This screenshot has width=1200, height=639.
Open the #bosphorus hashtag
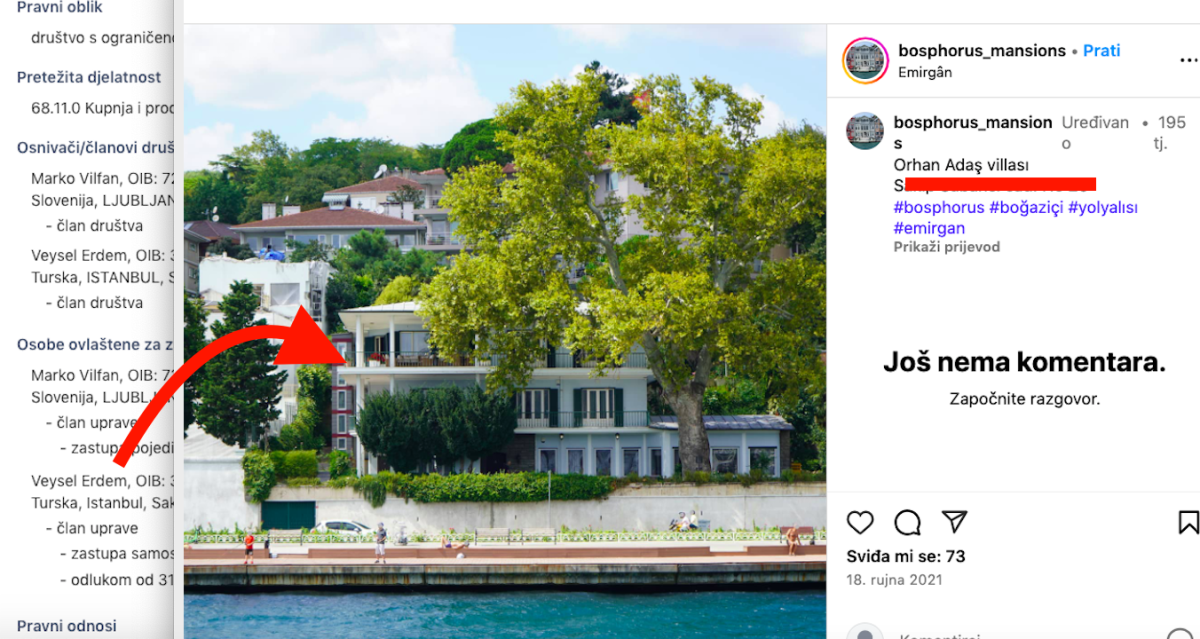939,207
